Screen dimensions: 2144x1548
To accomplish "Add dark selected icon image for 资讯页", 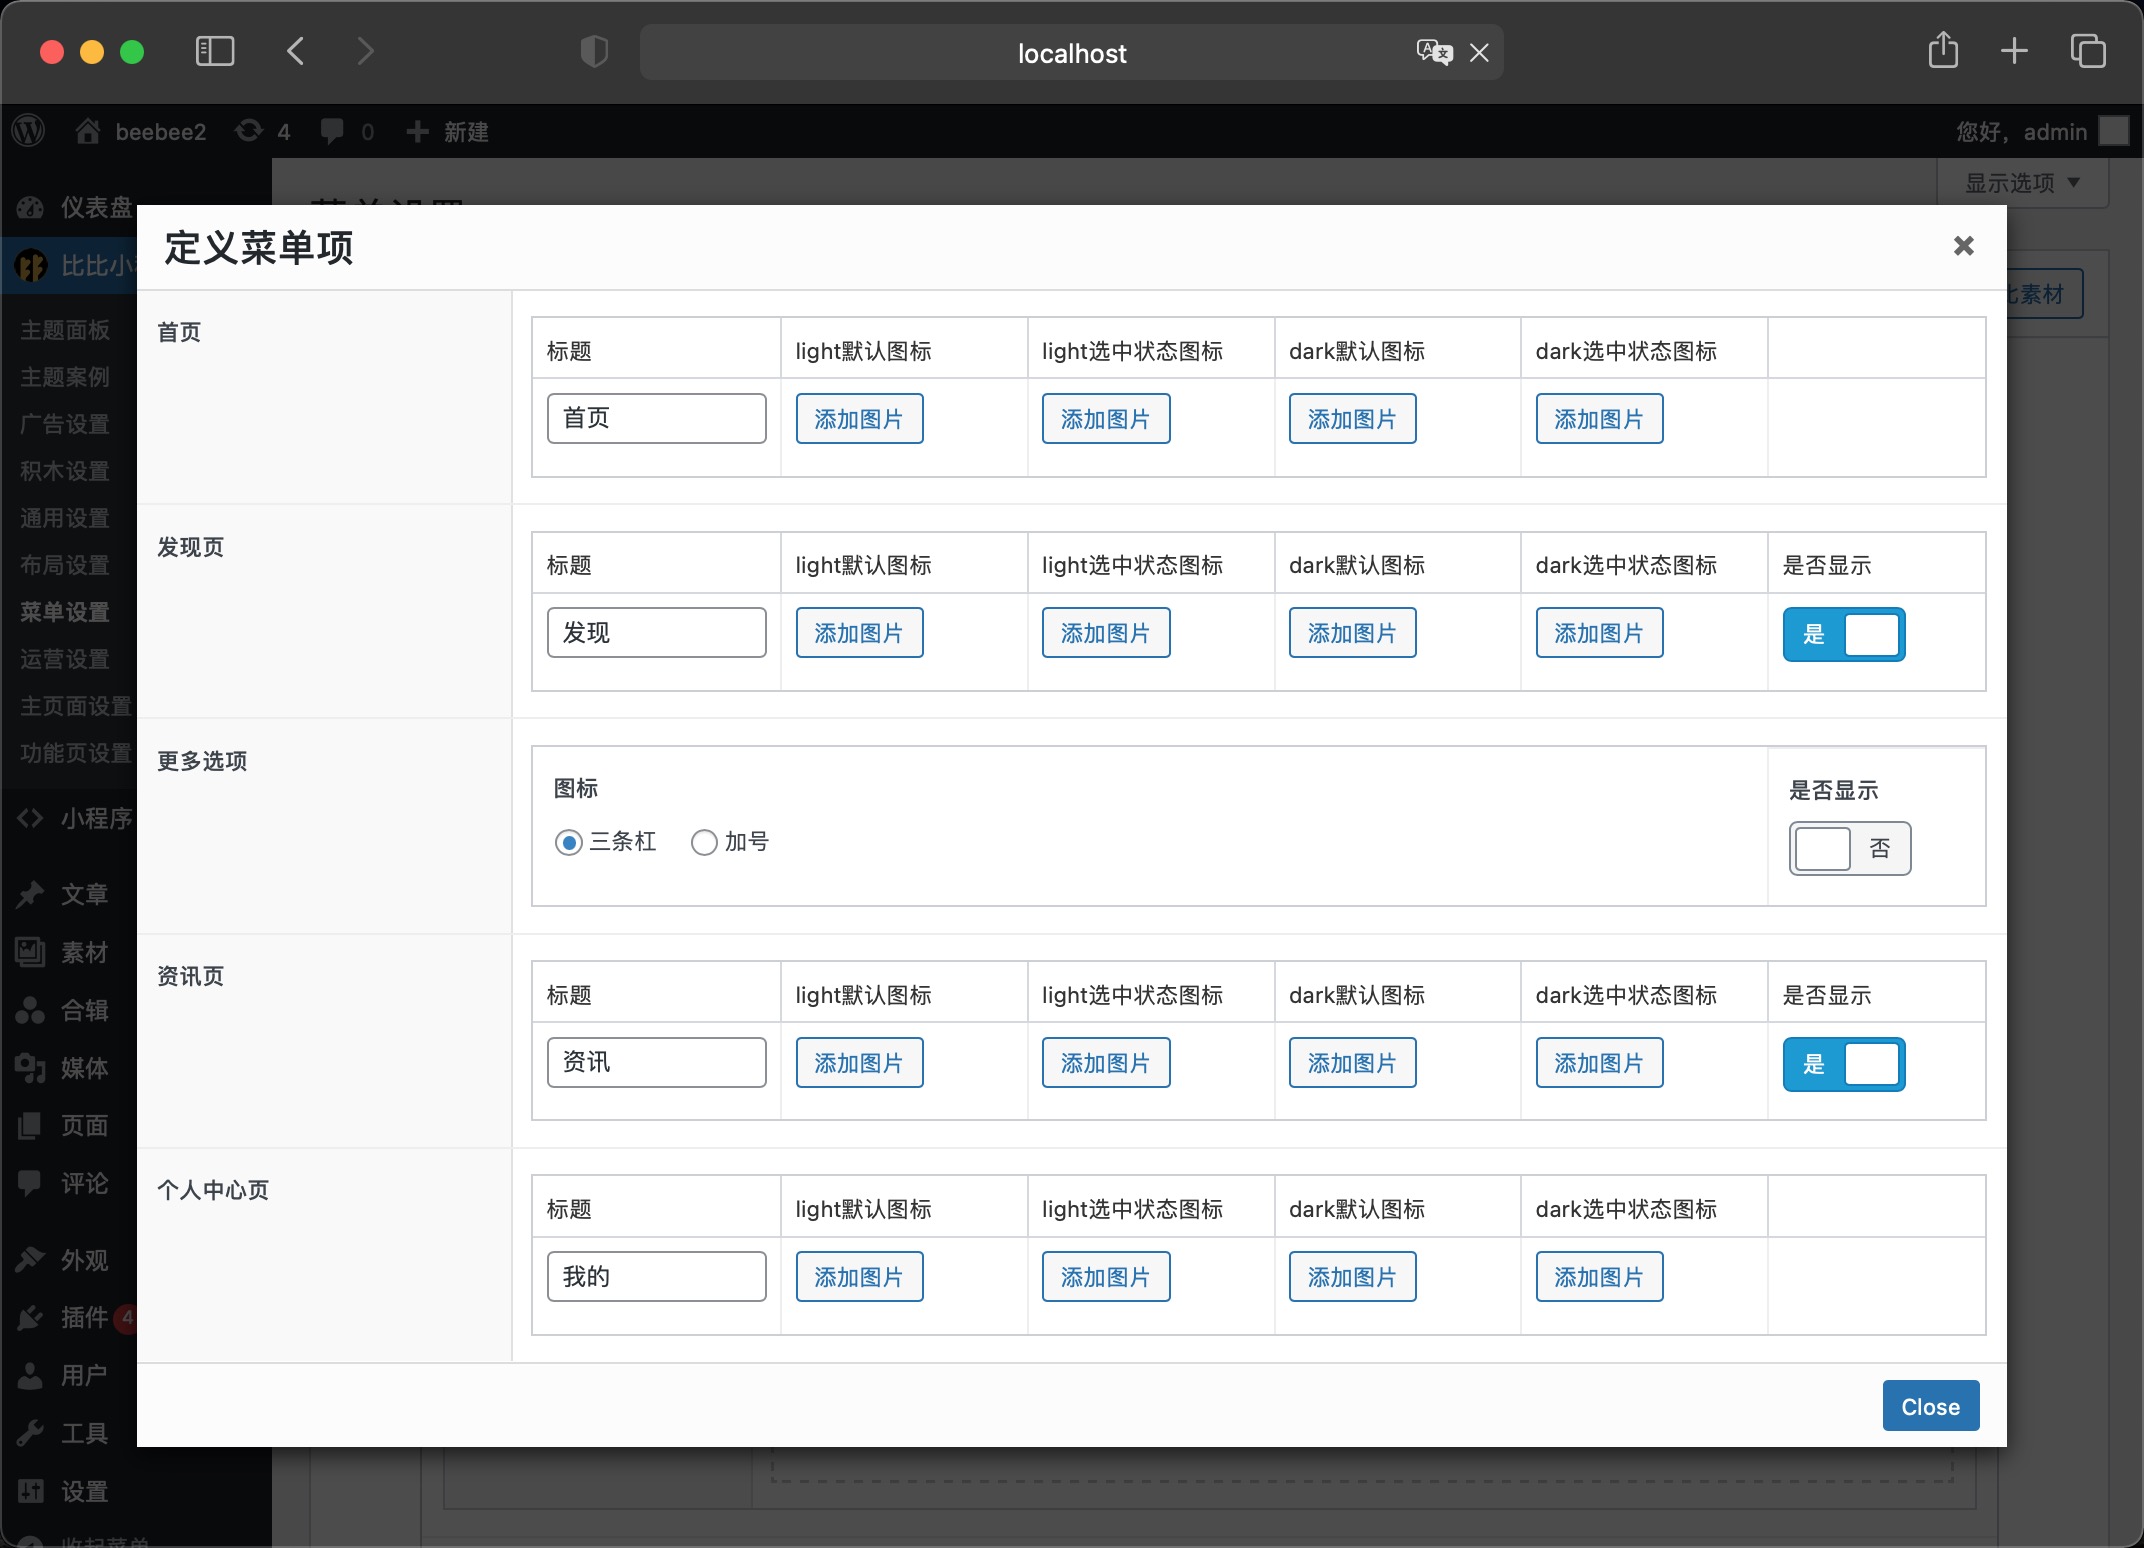I will point(1599,1062).
